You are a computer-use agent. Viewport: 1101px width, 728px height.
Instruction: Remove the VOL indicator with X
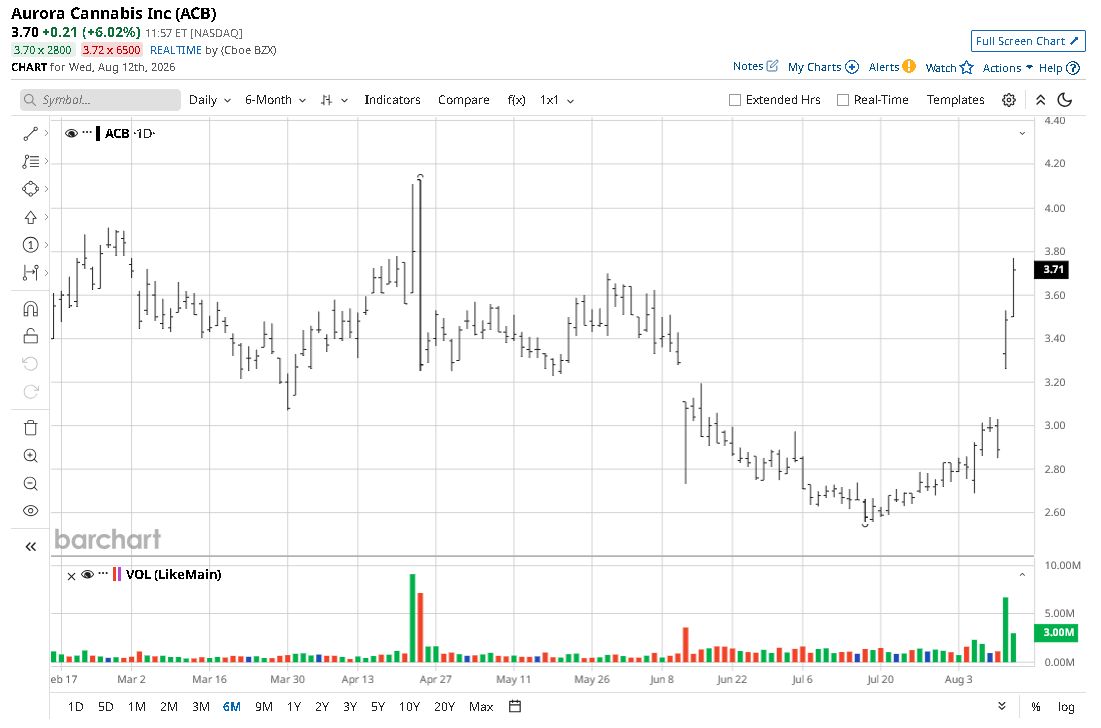pos(71,576)
